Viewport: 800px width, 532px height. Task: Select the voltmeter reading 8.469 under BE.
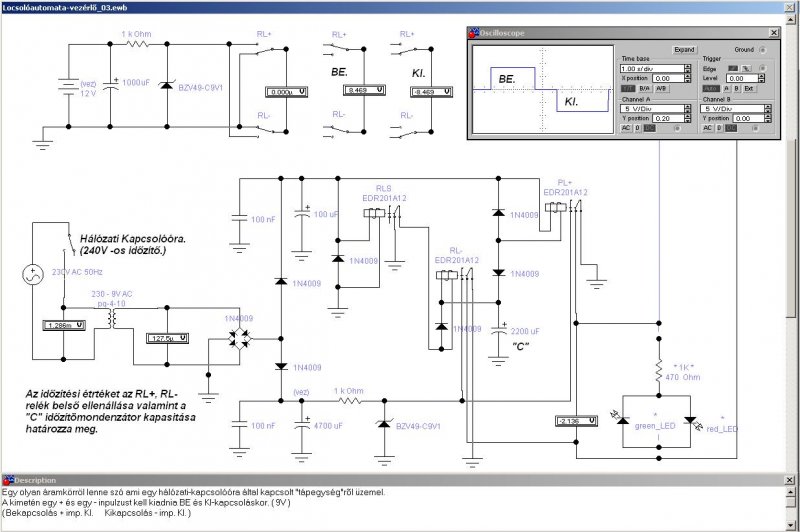pos(364,90)
